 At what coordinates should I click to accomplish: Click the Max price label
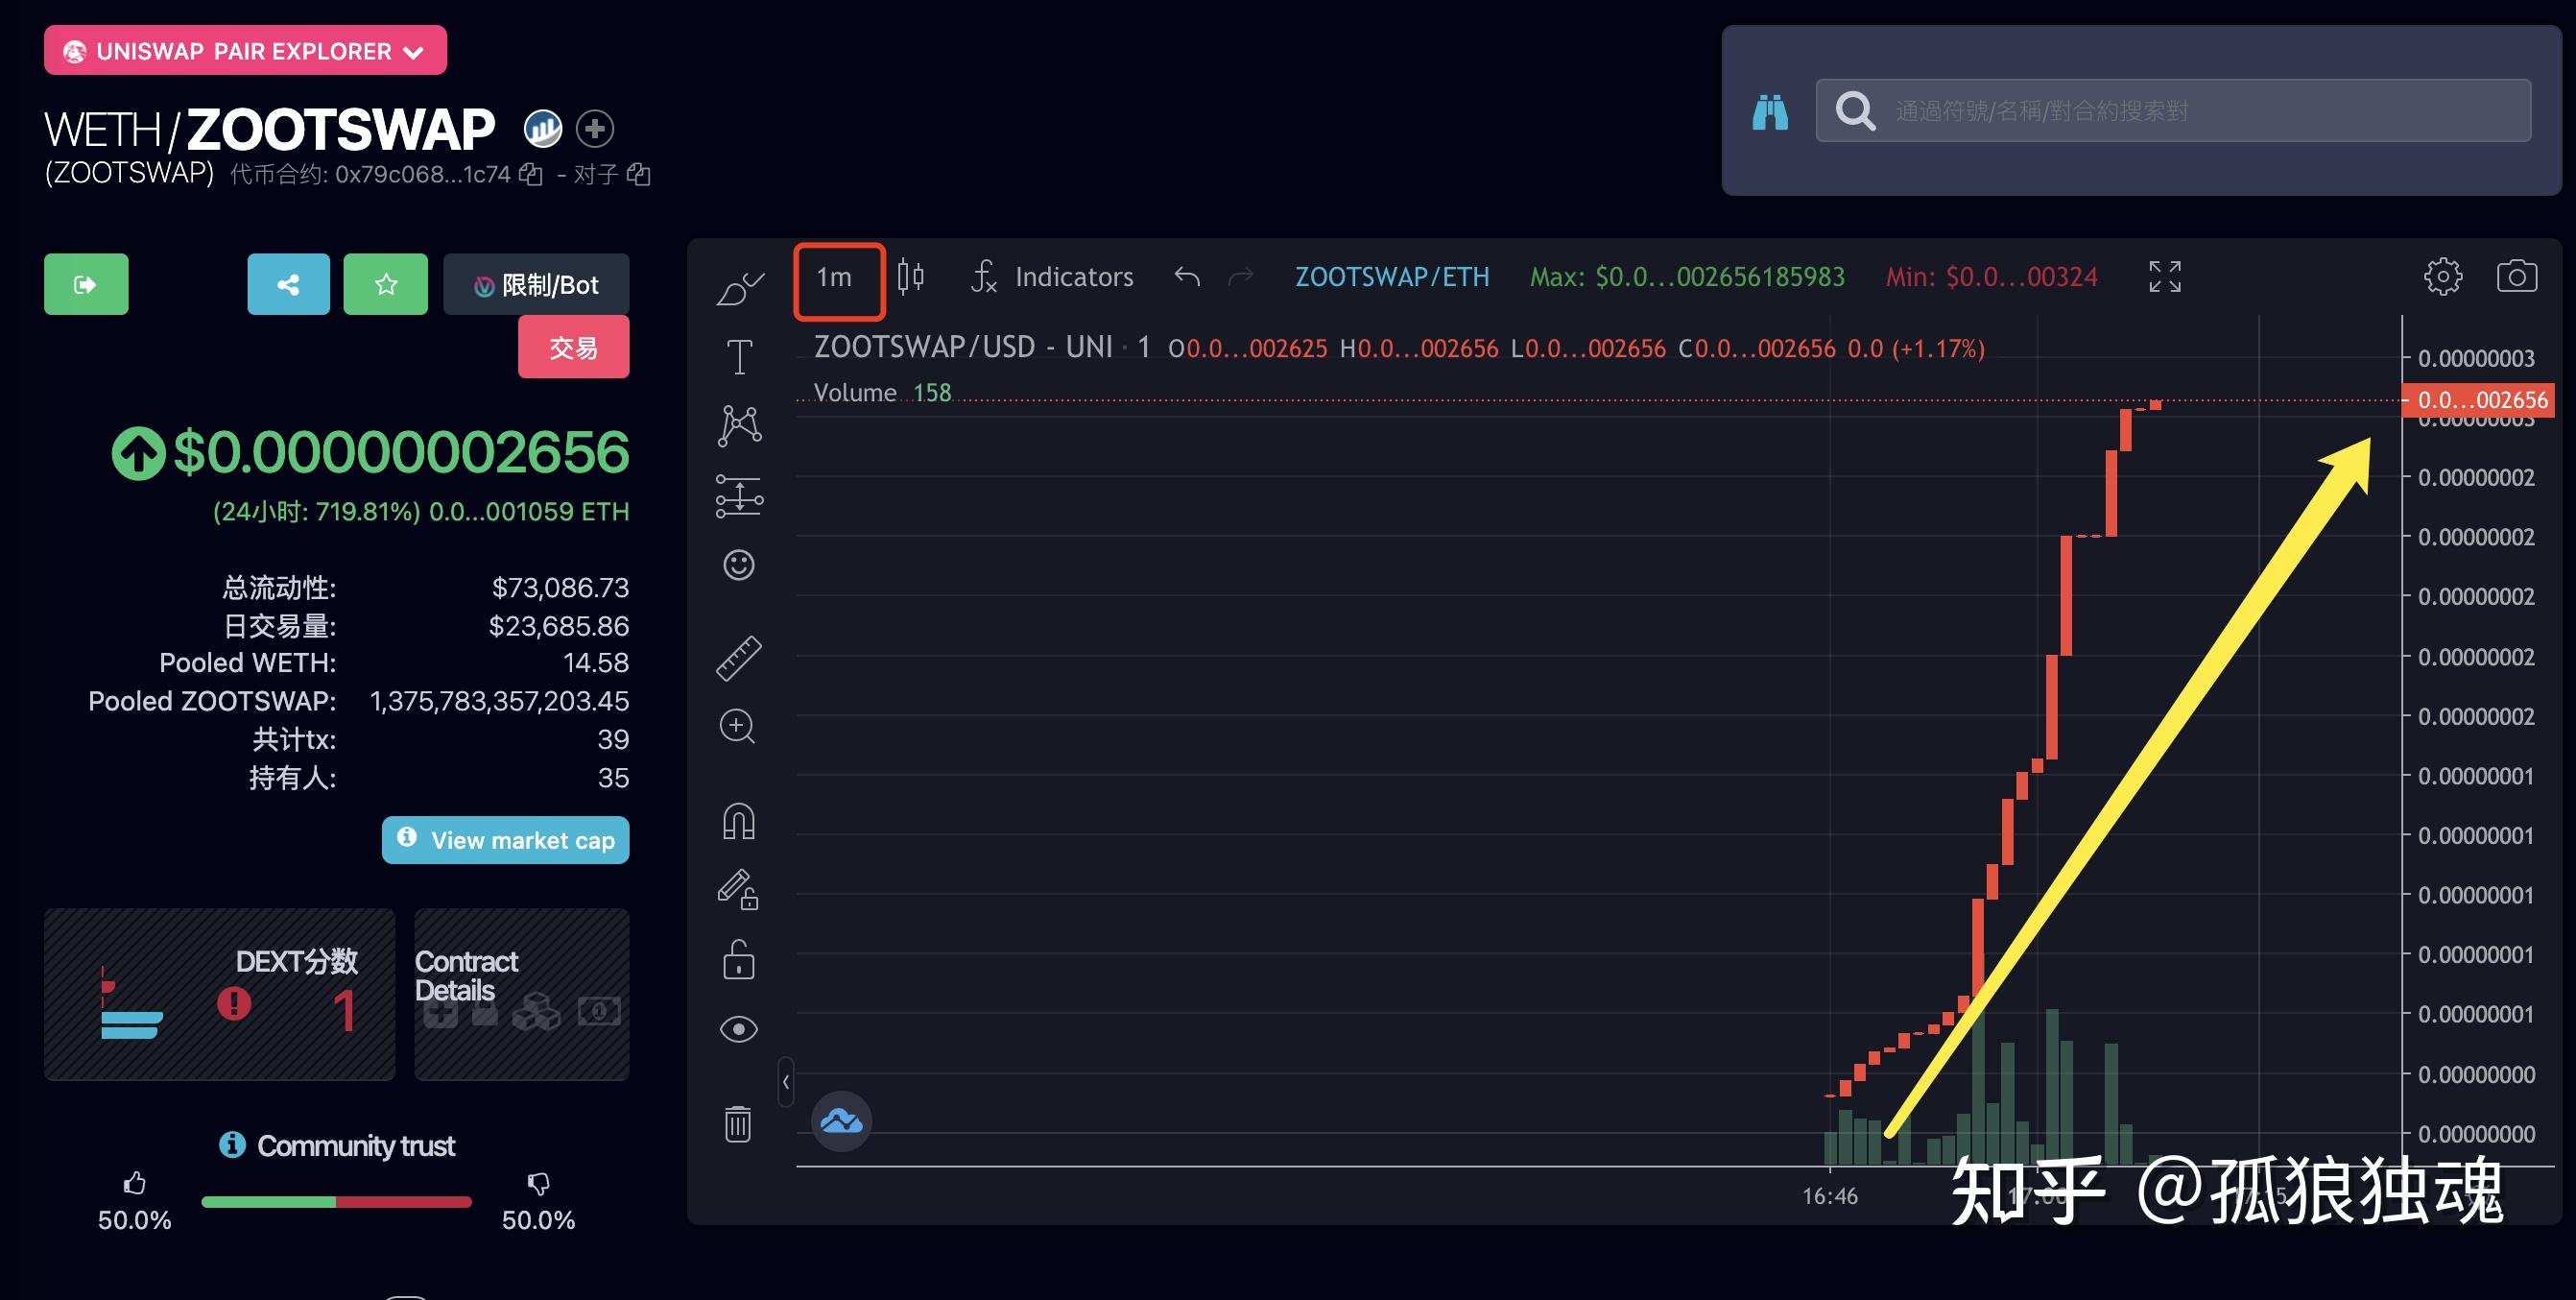pyautogui.click(x=1687, y=277)
